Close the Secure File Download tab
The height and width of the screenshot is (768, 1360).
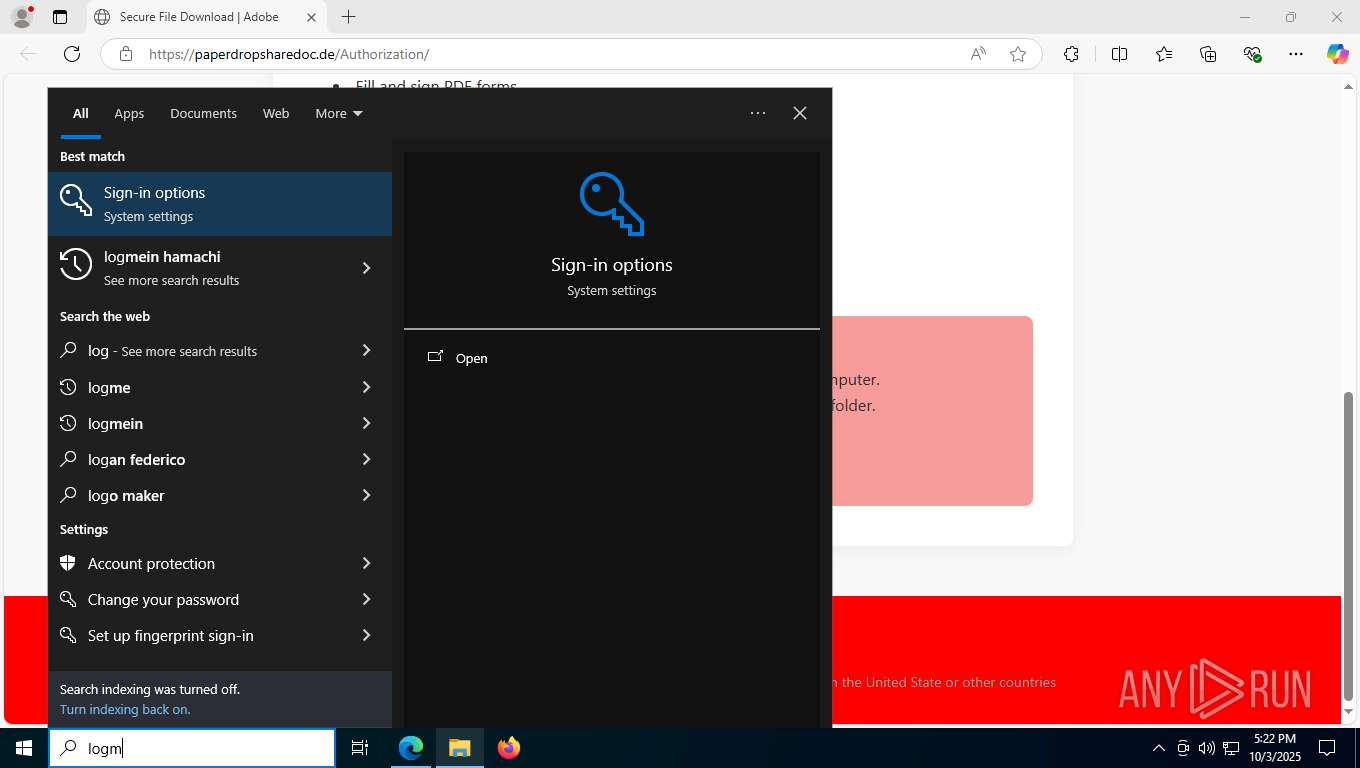[311, 17]
